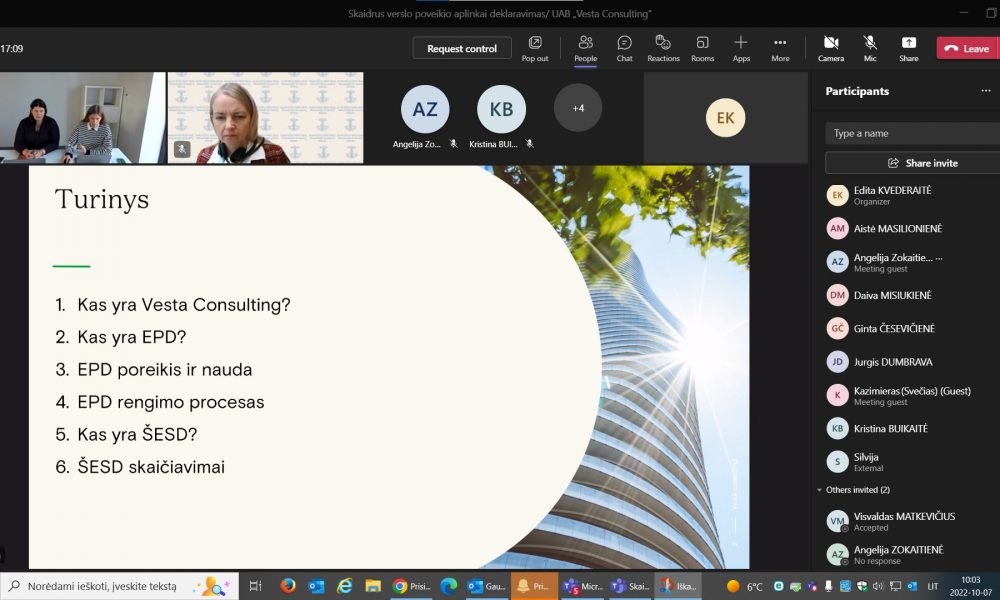Unmute the Mic

point(870,48)
